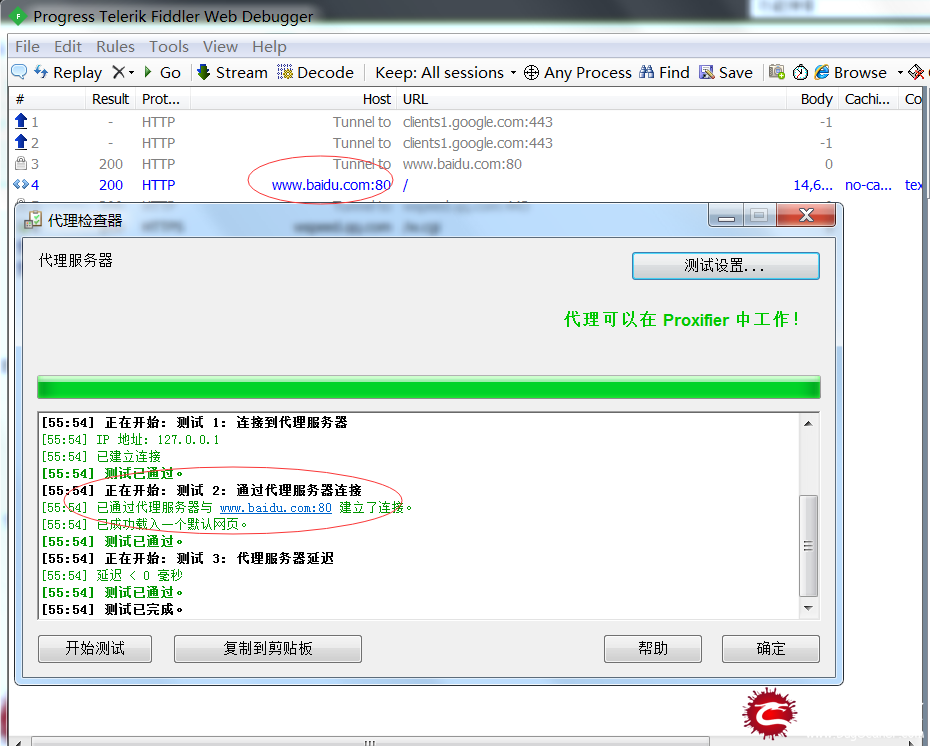Click the green proxy test progress bar

coord(429,387)
